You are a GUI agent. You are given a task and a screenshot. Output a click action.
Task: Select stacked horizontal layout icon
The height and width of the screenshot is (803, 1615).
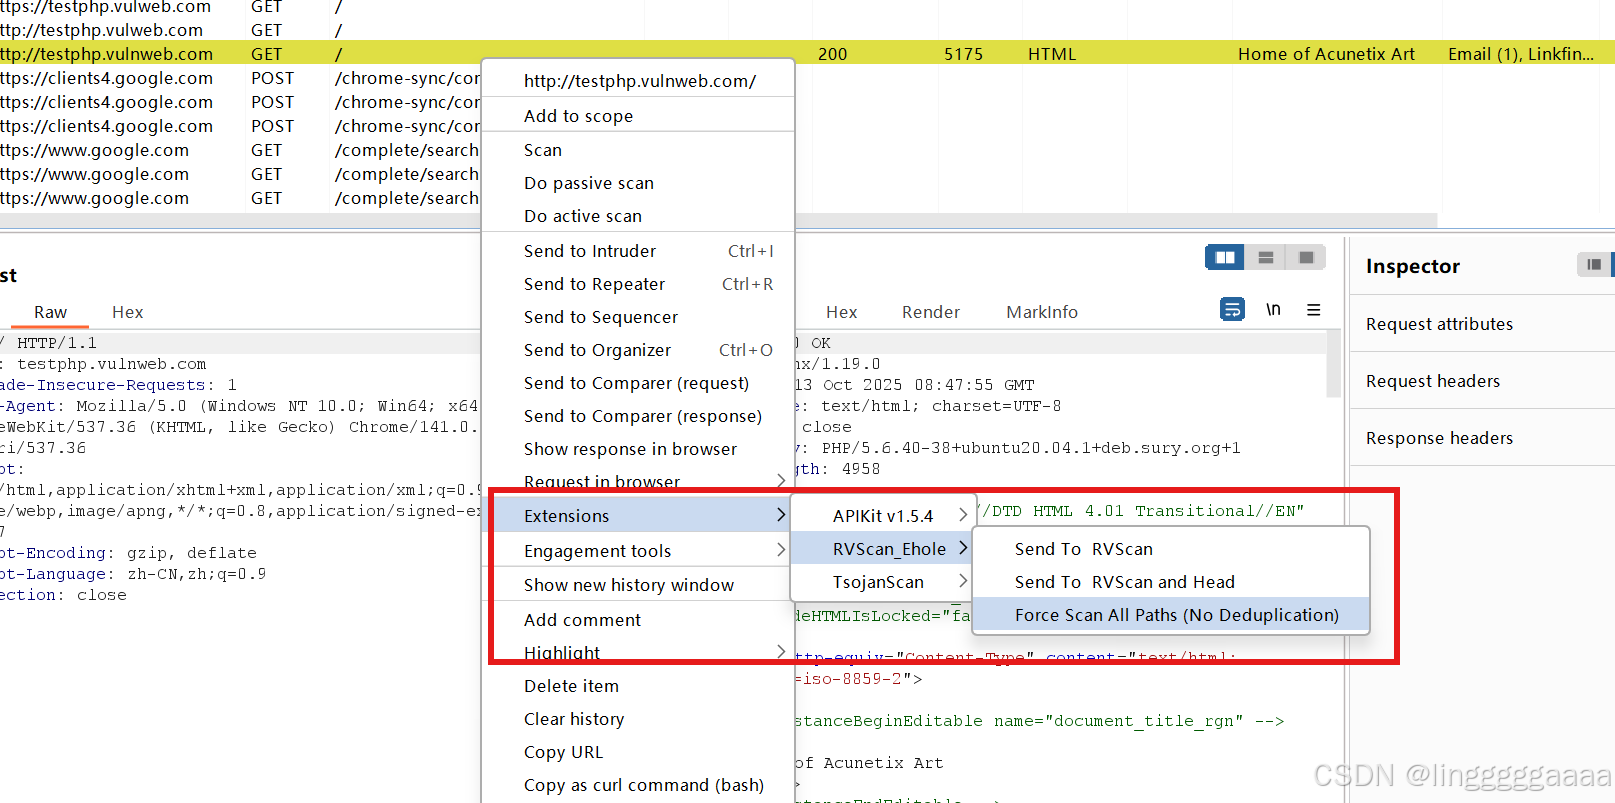[x=1265, y=258]
